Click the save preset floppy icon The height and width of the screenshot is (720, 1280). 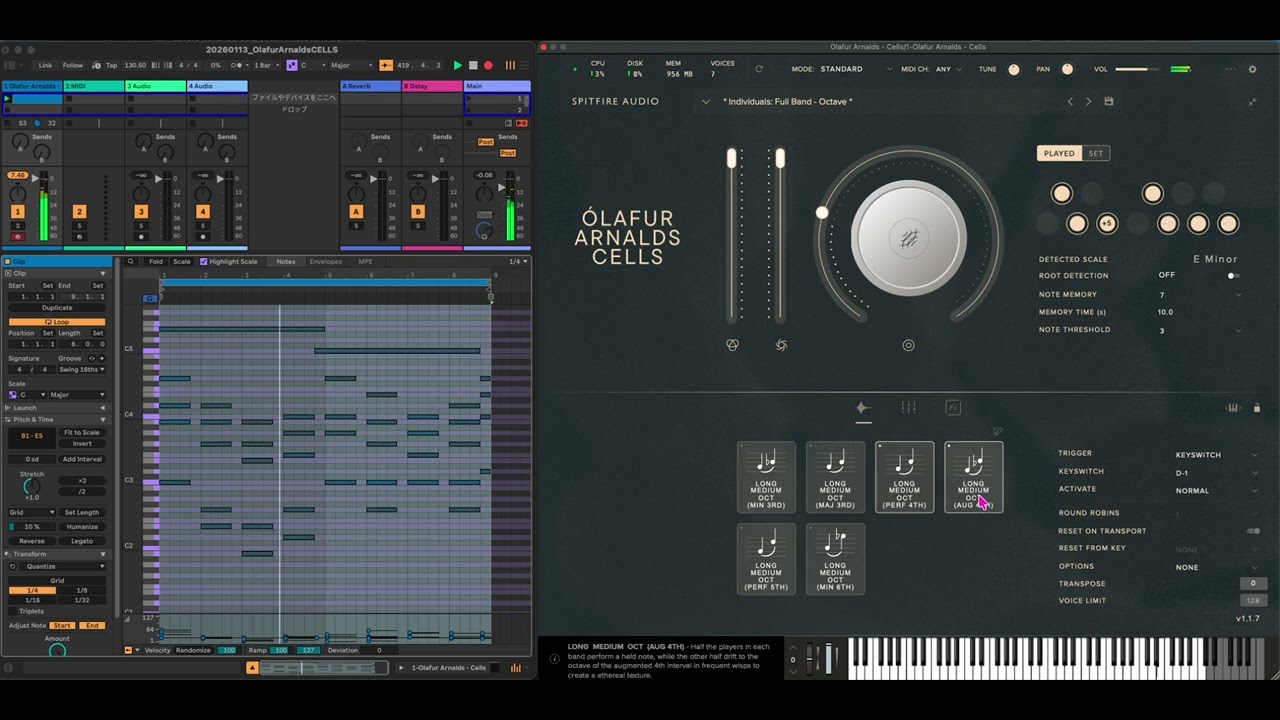[x=1108, y=101]
